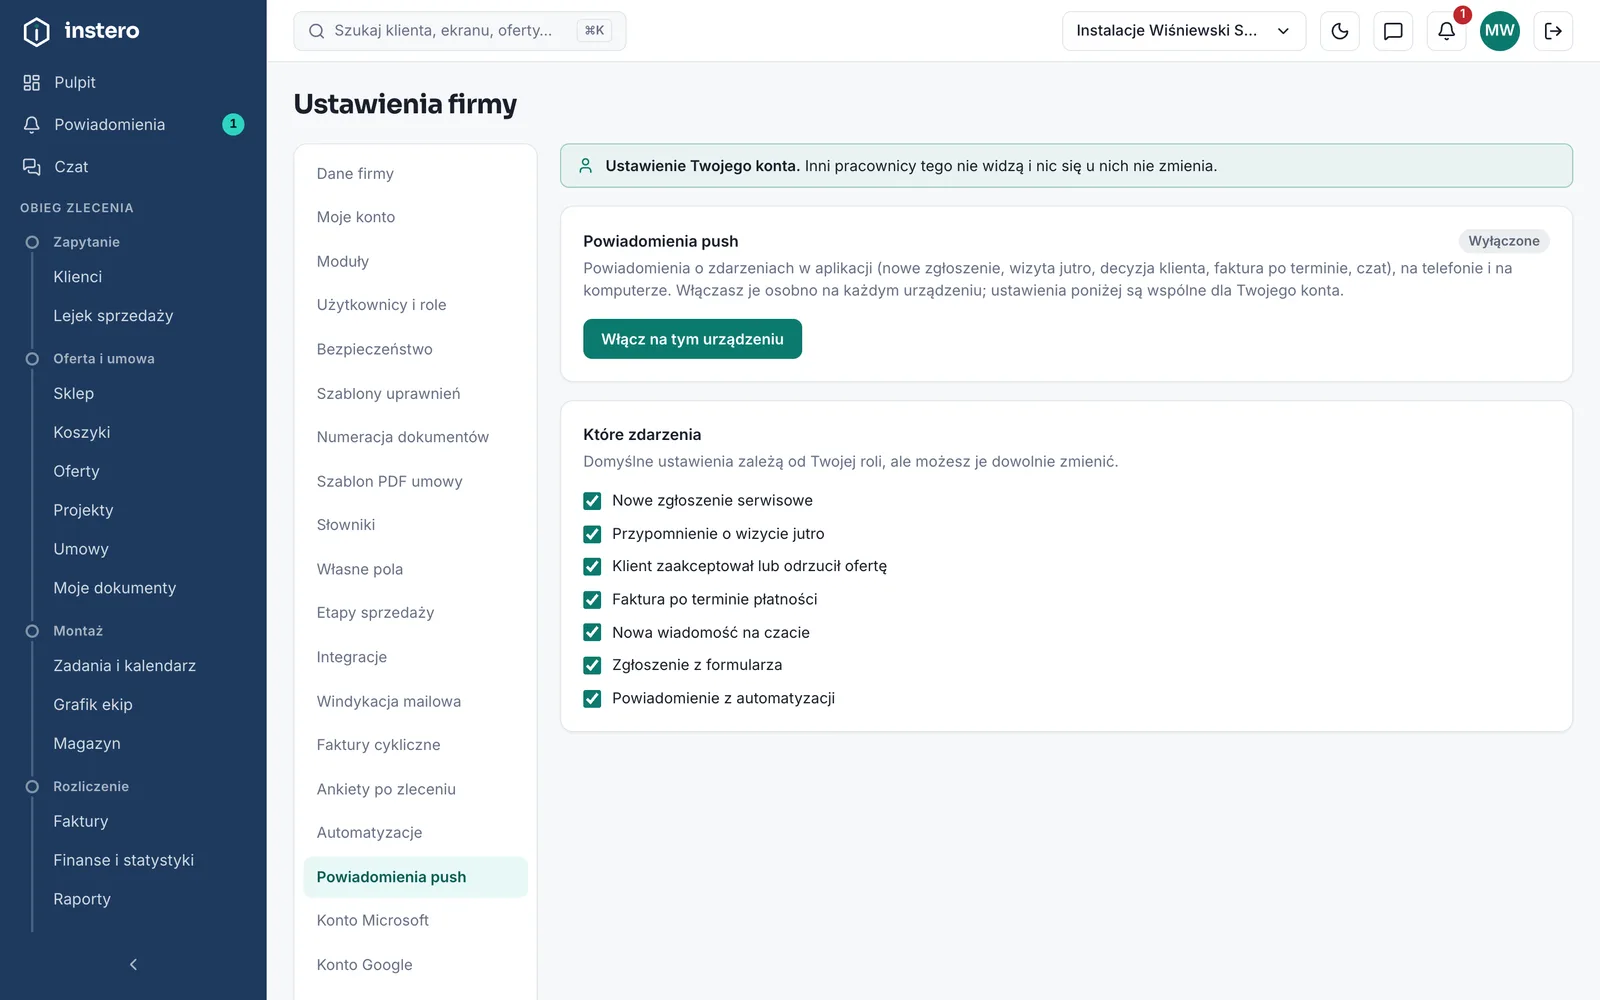Collapse the sidebar with left chevron

[133, 964]
